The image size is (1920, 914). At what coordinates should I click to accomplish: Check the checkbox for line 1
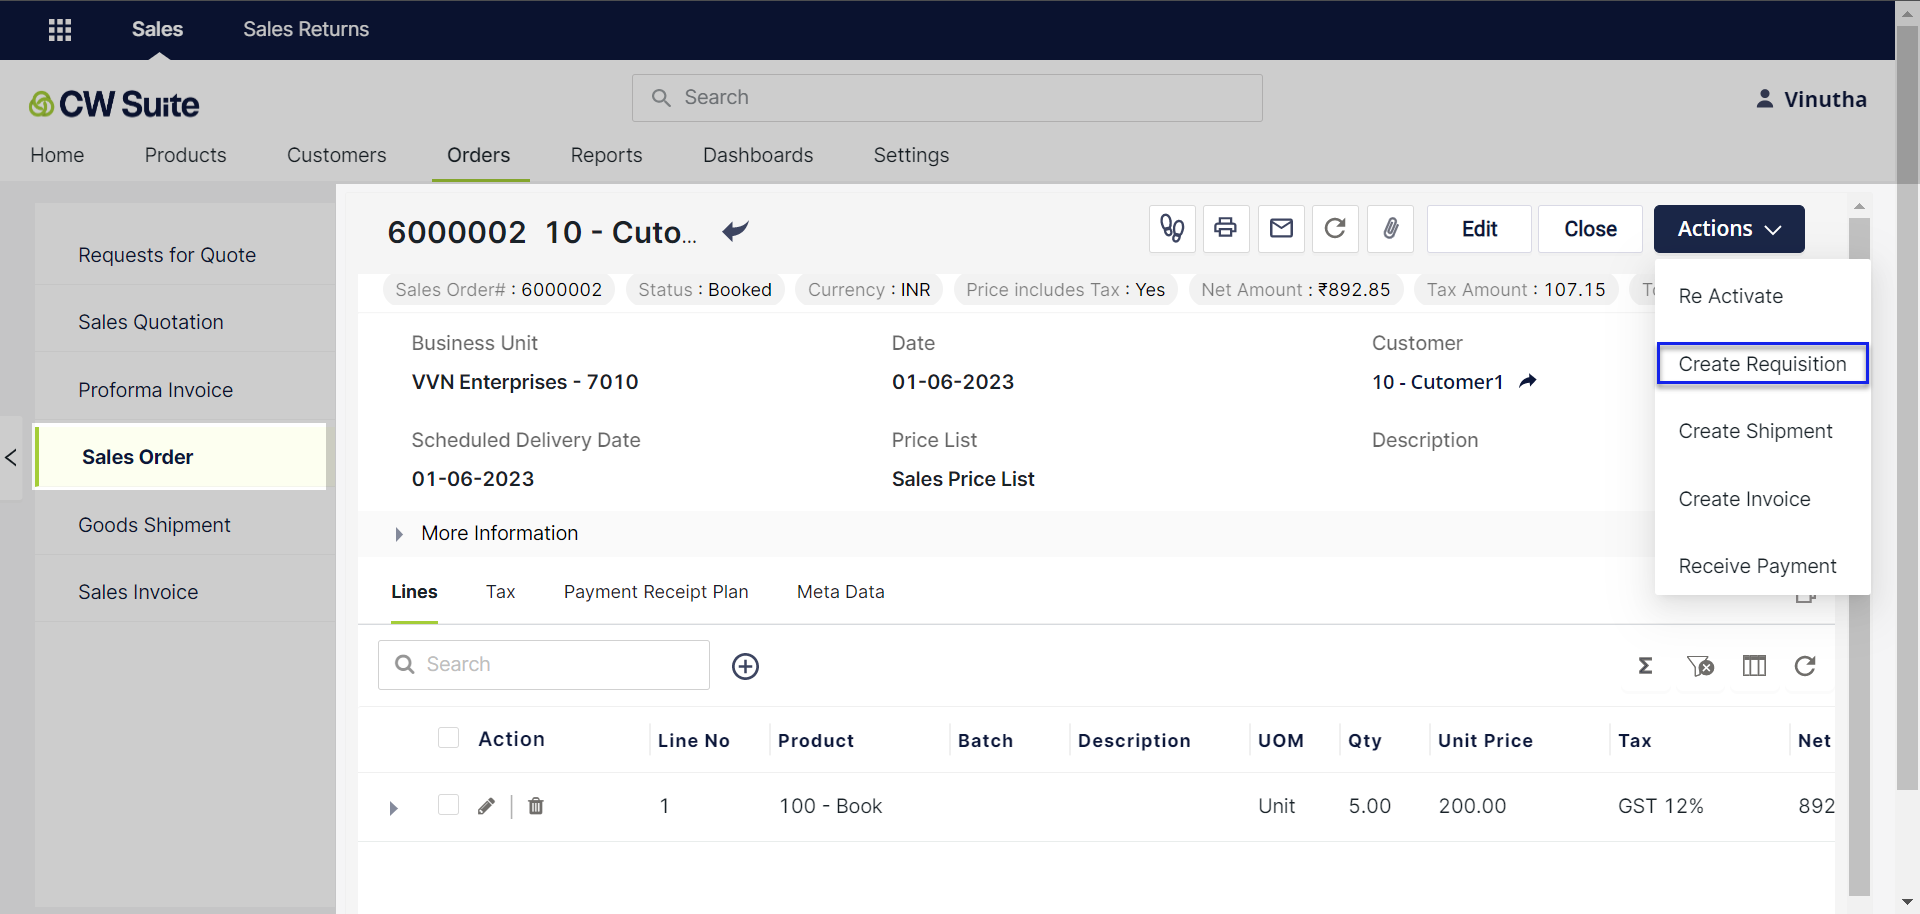[448, 805]
